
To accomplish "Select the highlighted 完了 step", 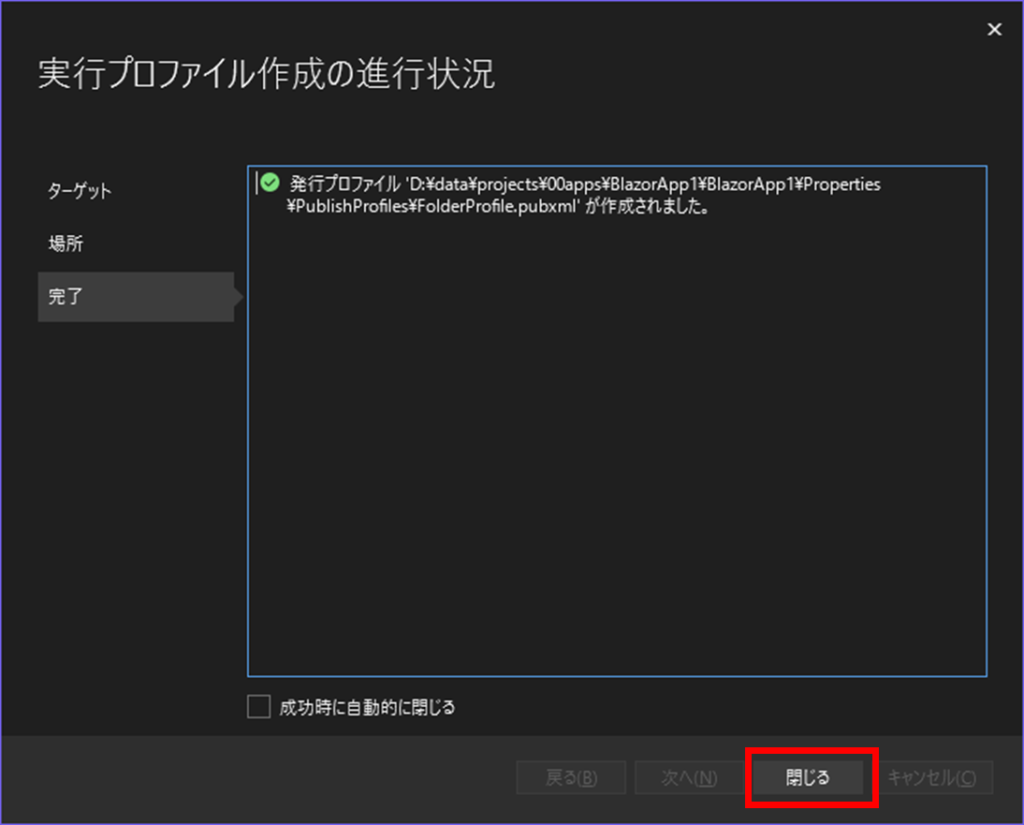I will 65,297.
